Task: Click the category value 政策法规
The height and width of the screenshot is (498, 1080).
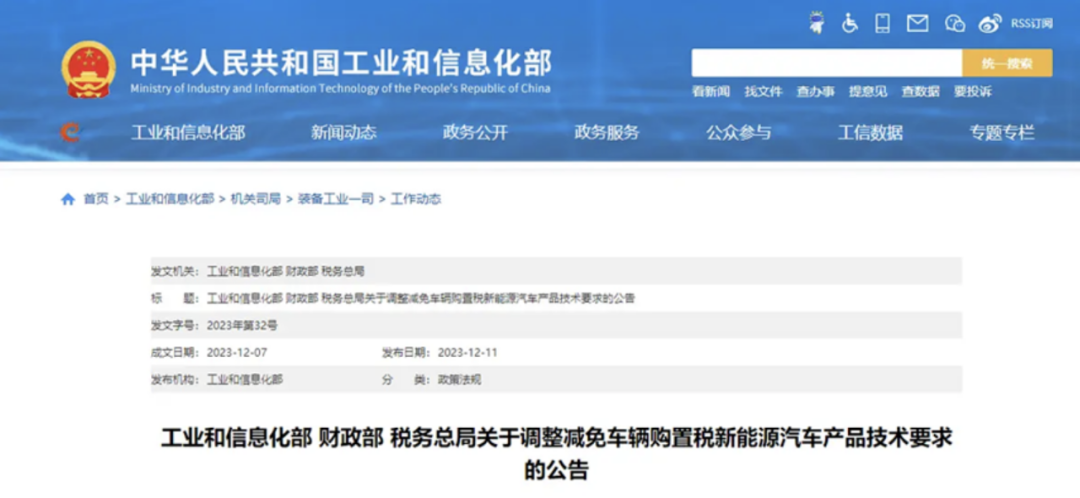Action: pos(459,380)
